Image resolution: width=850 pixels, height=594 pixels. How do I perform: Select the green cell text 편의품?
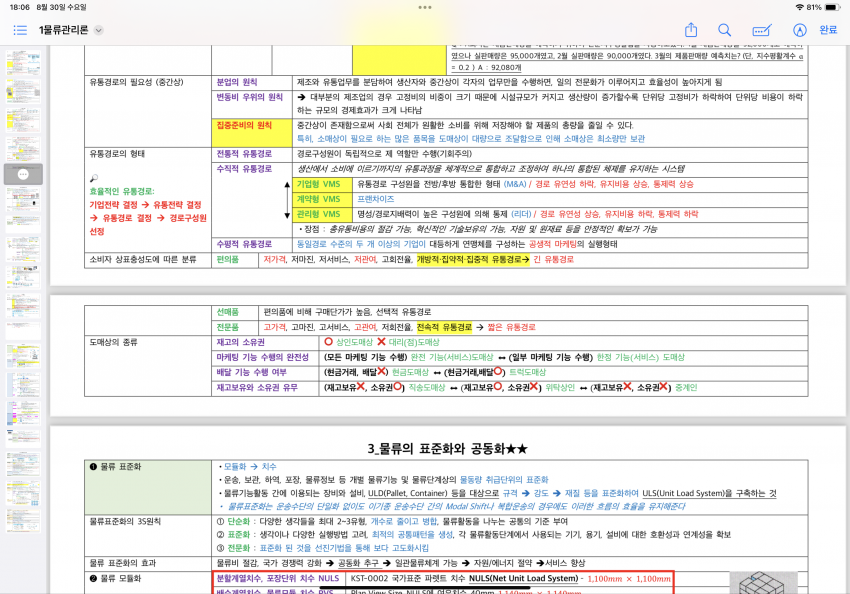coord(228,259)
